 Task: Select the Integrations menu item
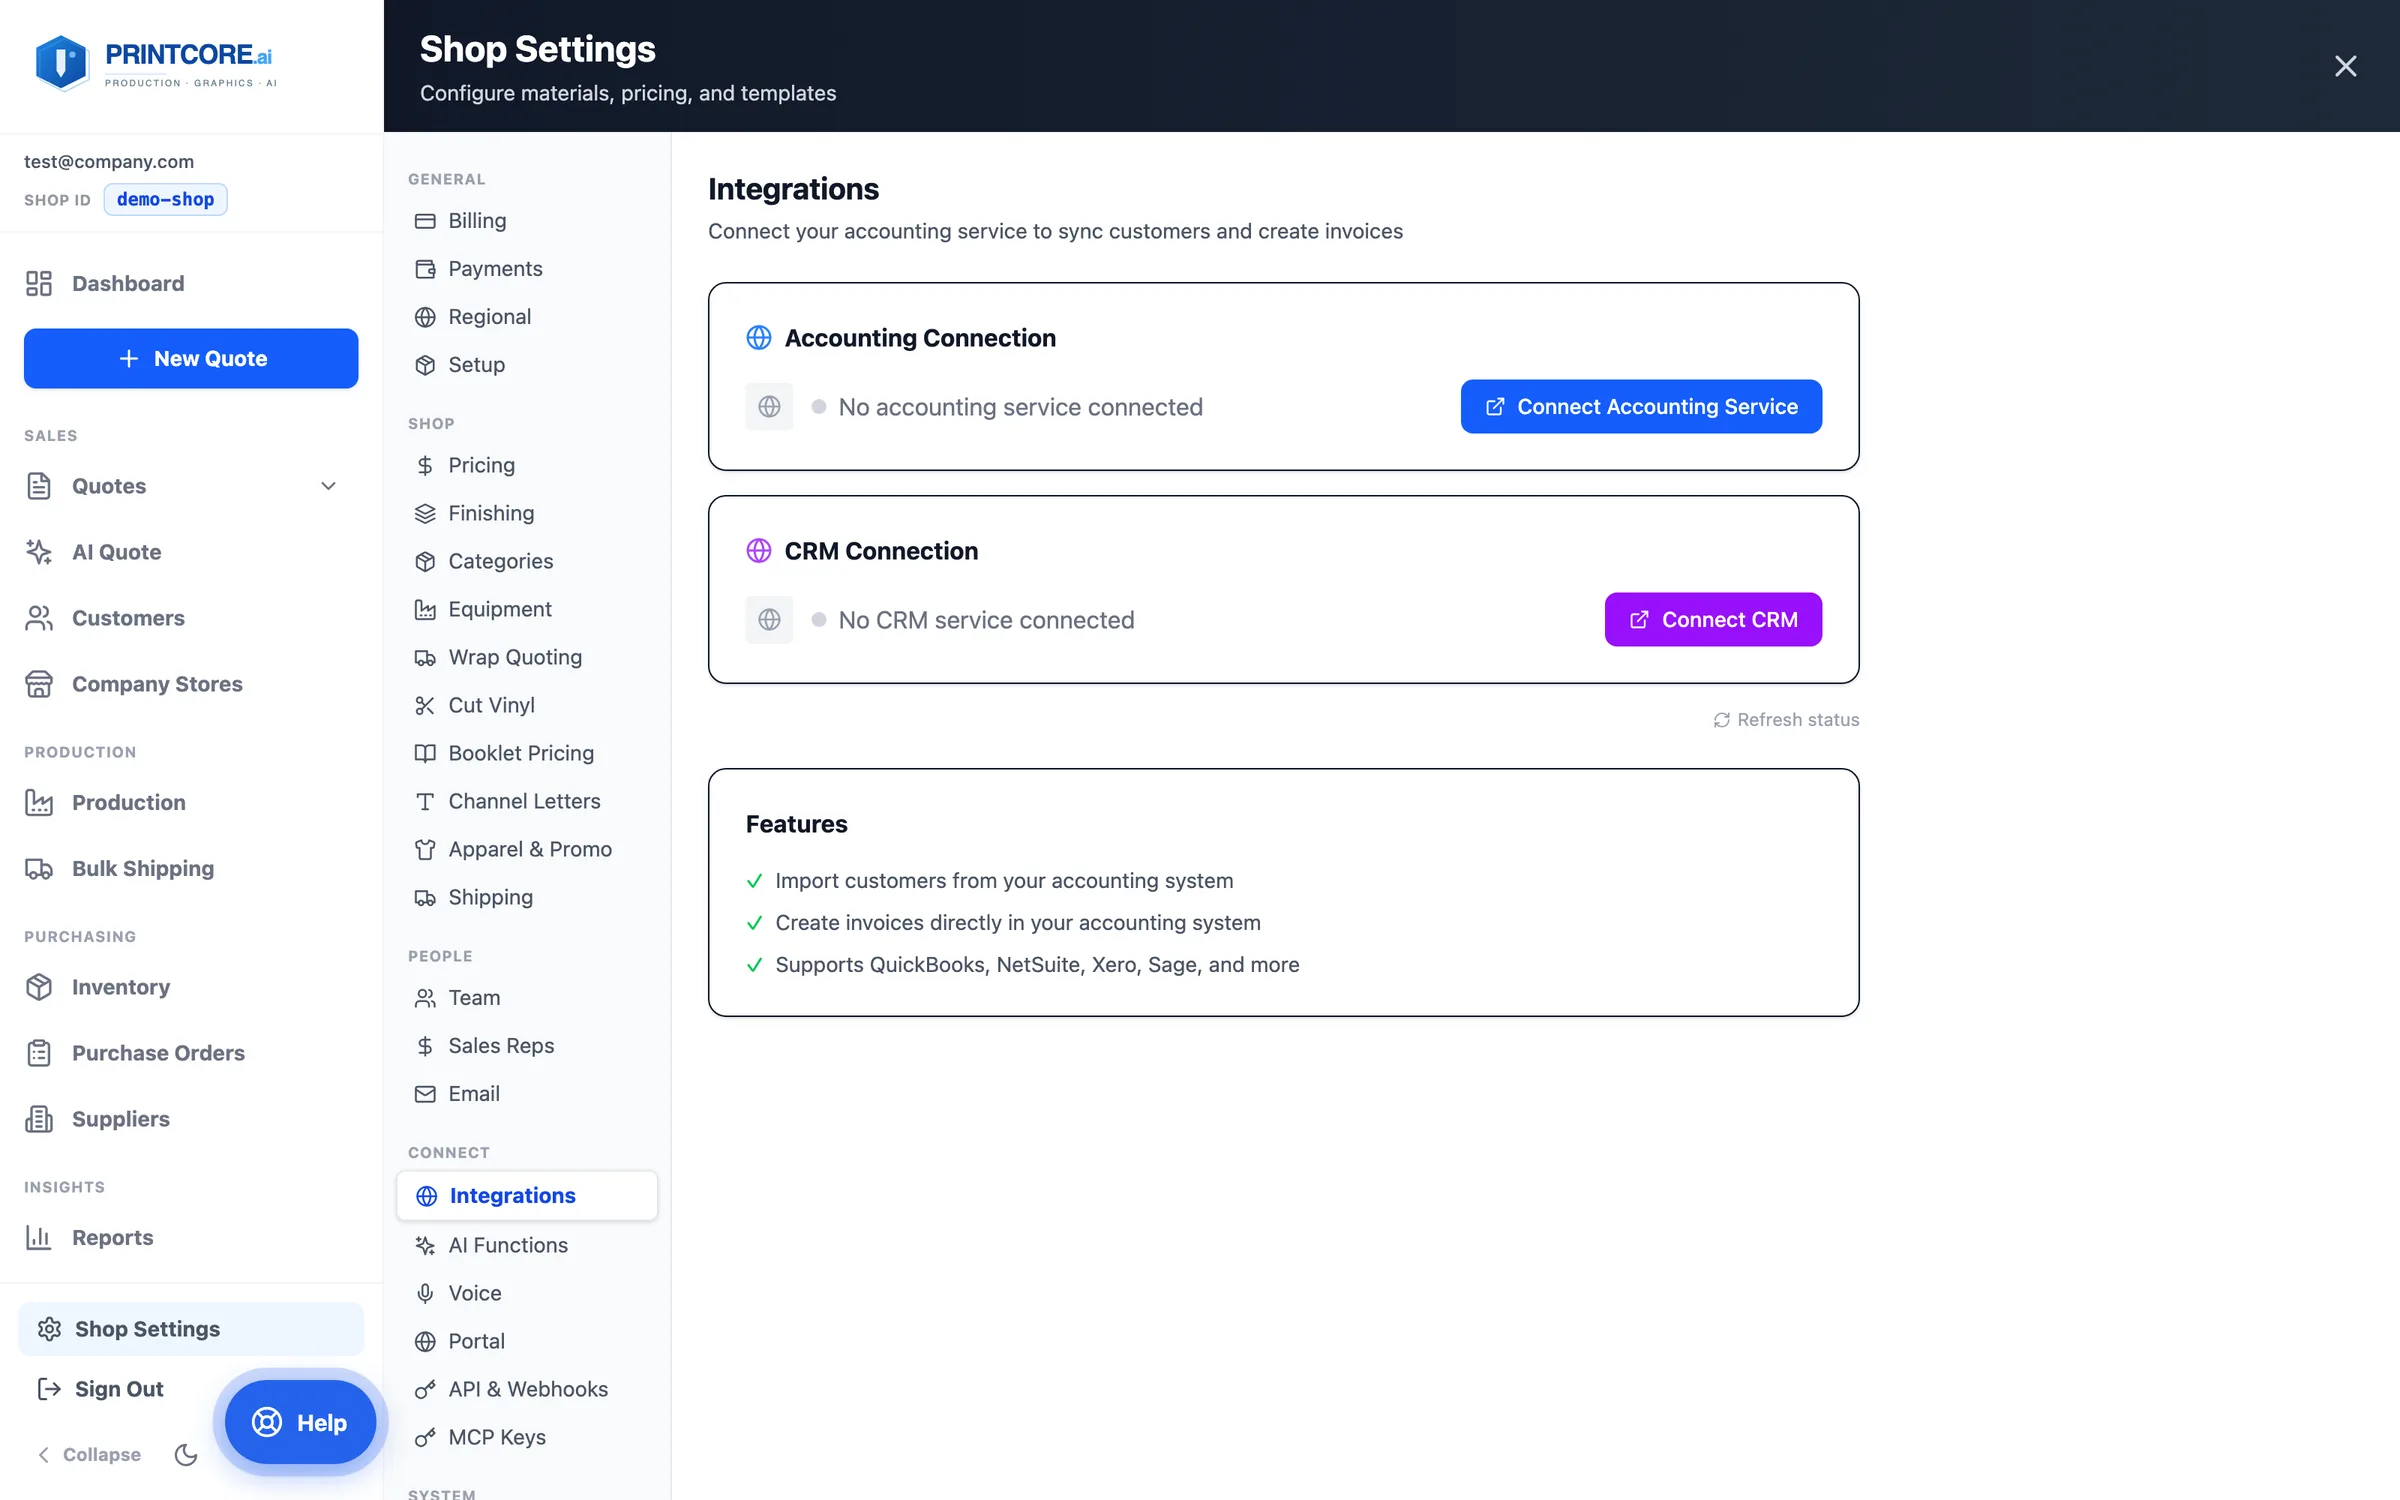point(527,1196)
